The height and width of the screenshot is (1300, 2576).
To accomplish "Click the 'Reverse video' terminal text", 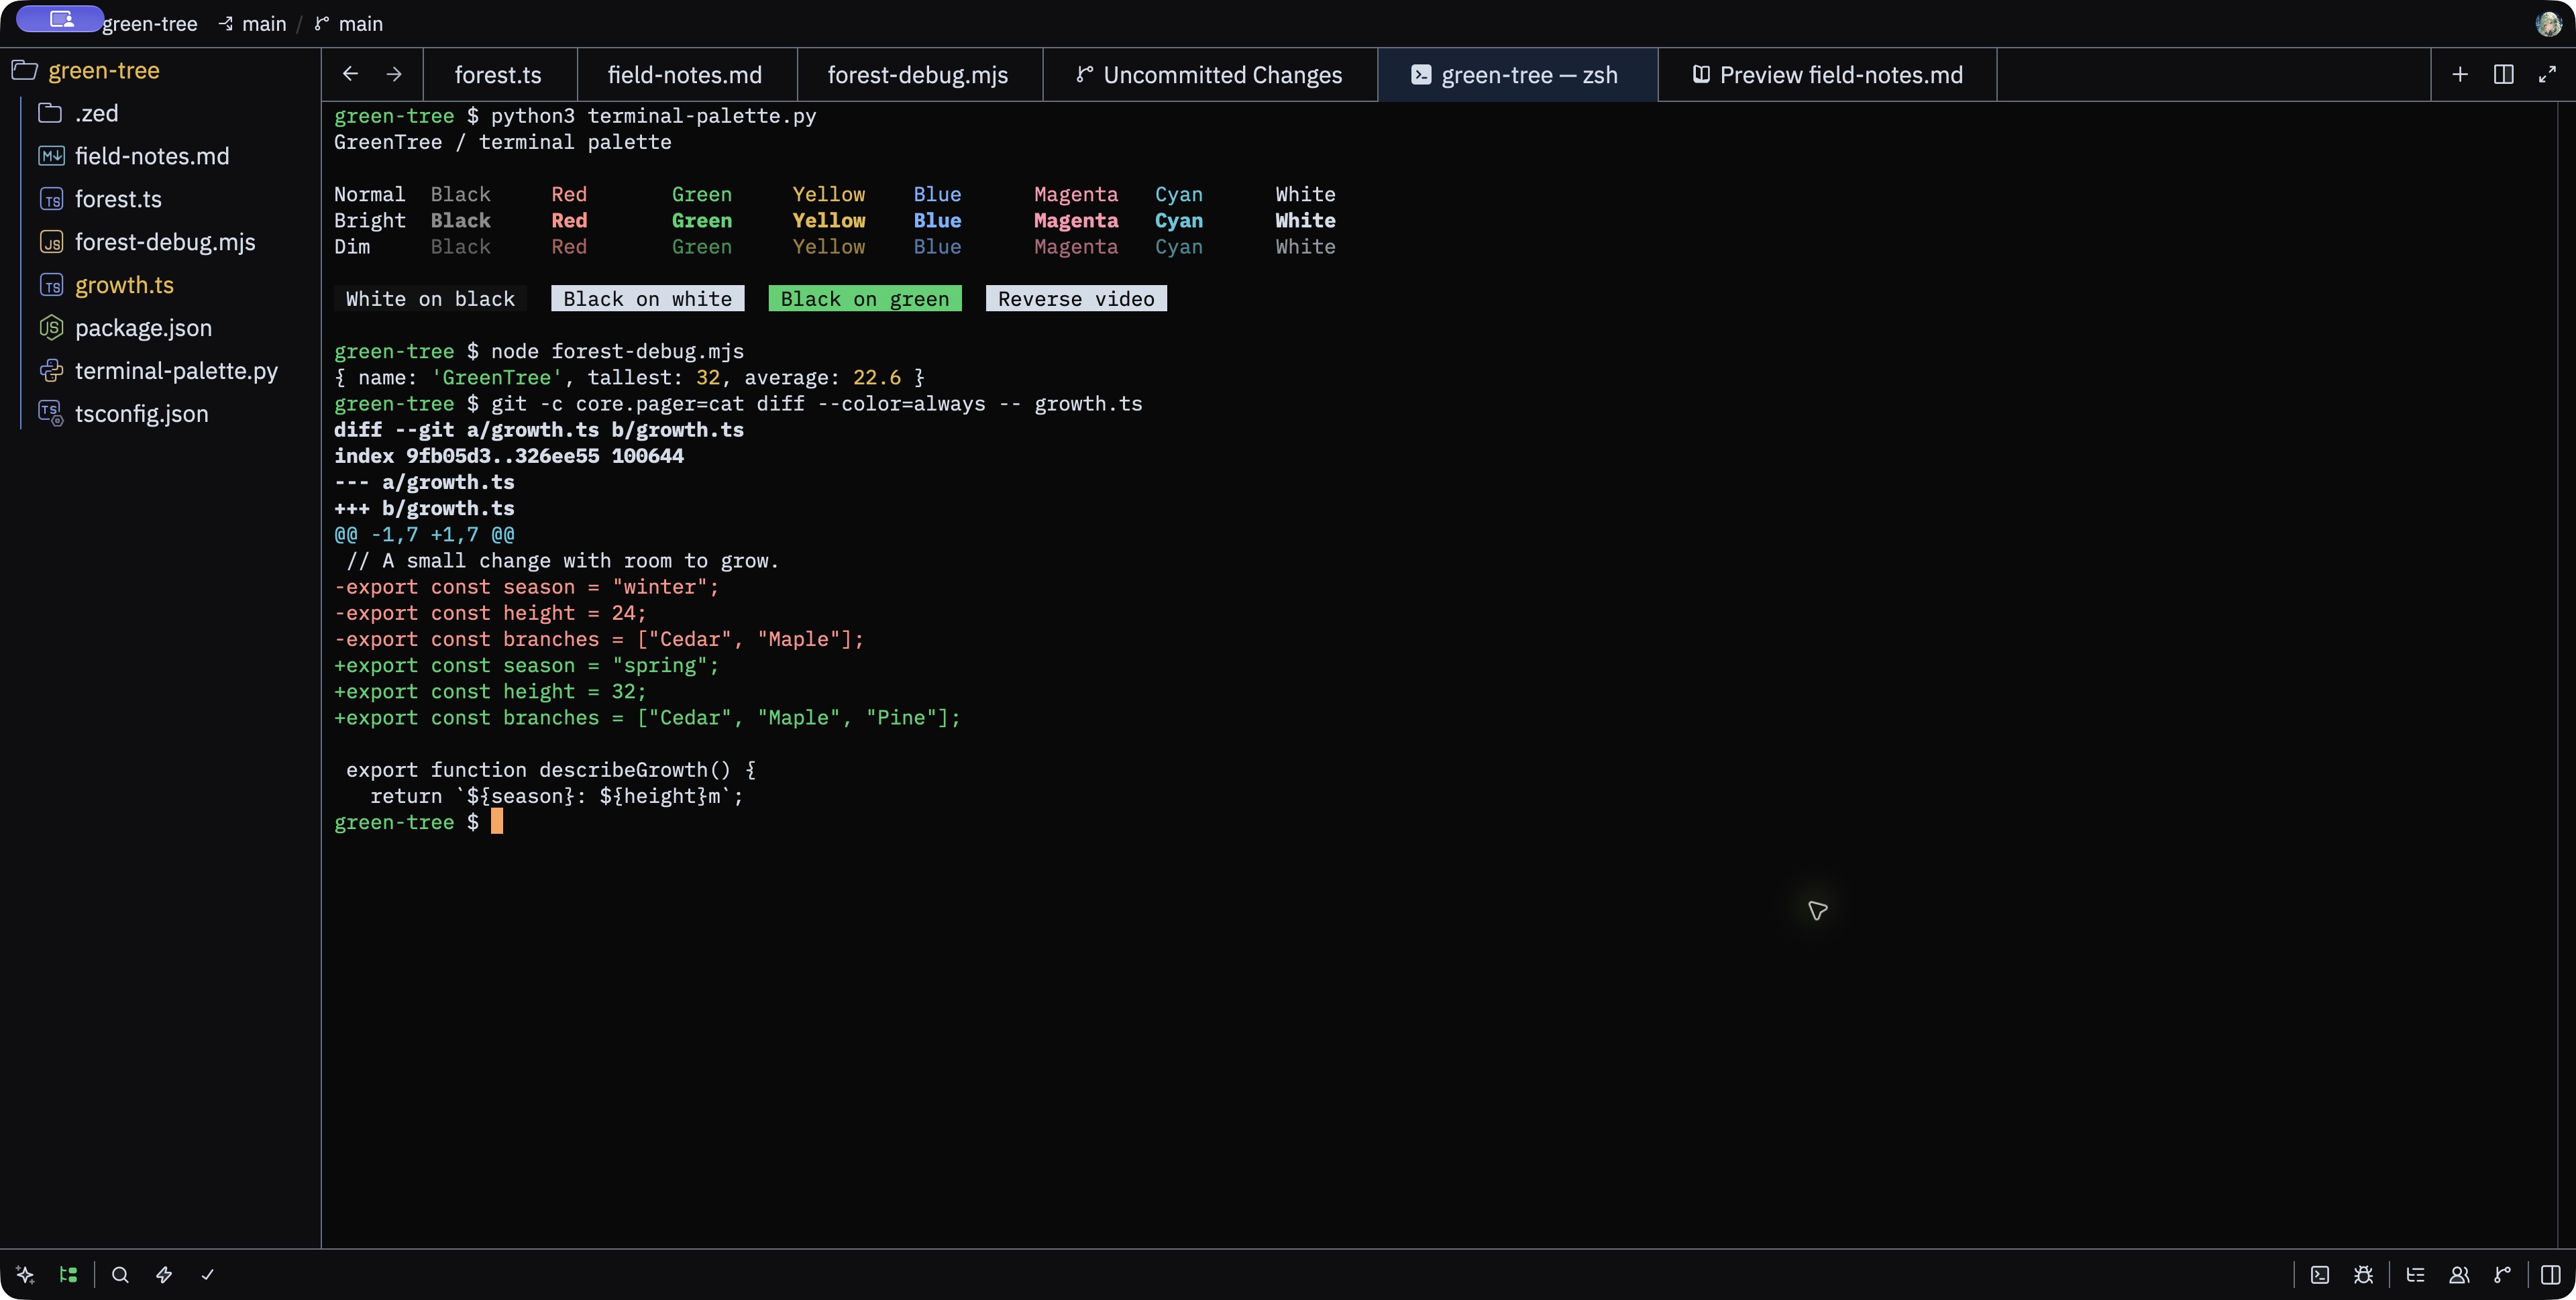I will [x=1076, y=299].
